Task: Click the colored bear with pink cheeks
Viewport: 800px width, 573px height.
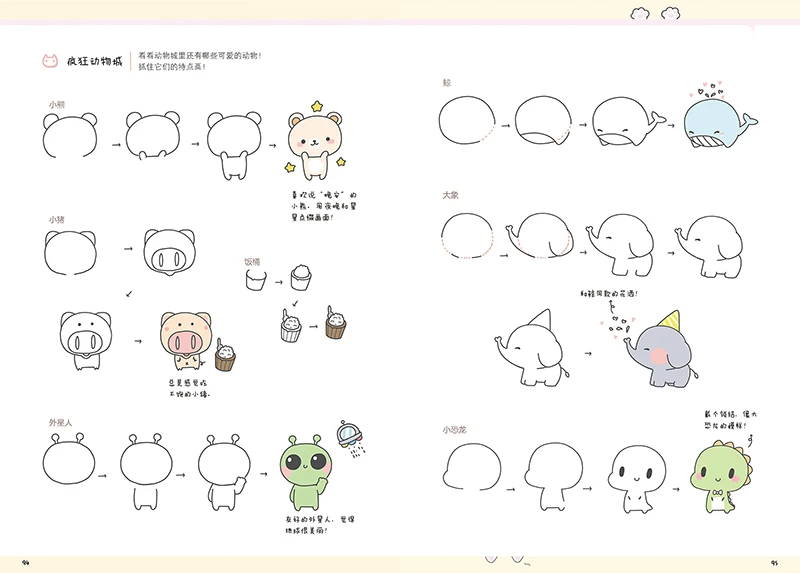Action: pyautogui.click(x=315, y=146)
